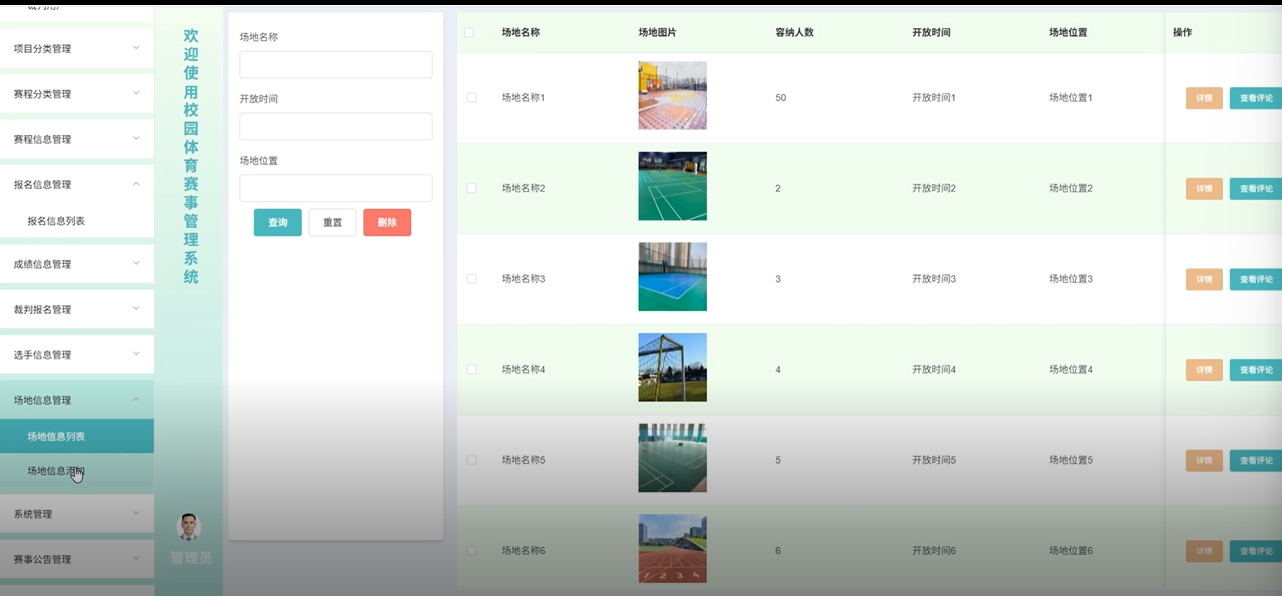Open the 场地名称6 running track image
Screen dimensions: 1282x596
pyautogui.click(x=672, y=549)
